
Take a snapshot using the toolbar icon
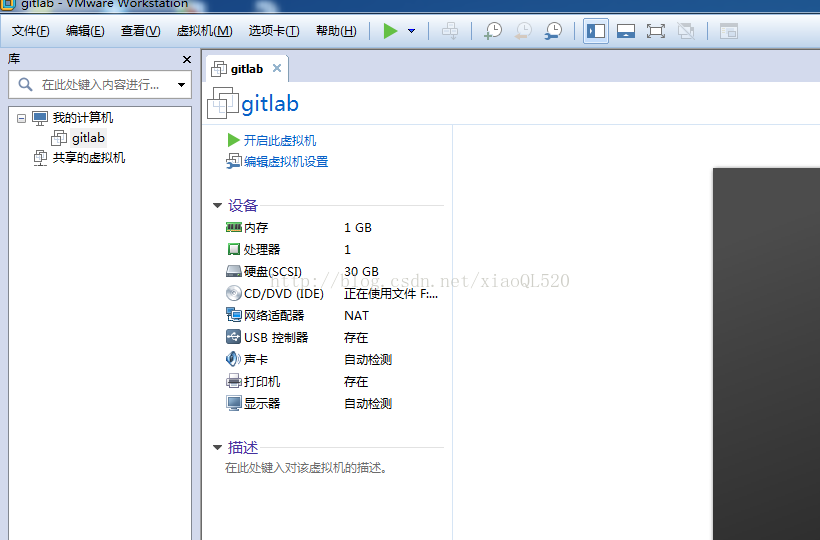coord(493,31)
